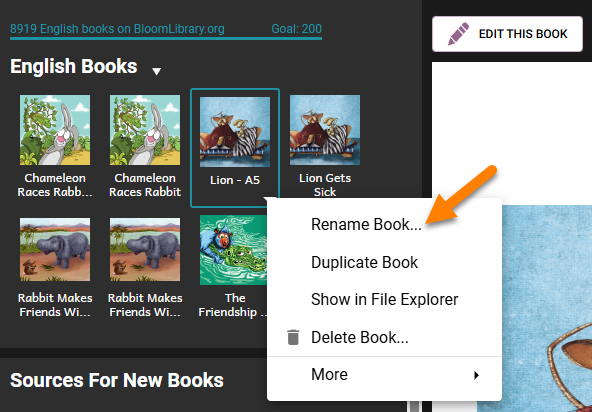Click the pencil icon on Edit This Book
The height and width of the screenshot is (412, 592).
point(458,34)
